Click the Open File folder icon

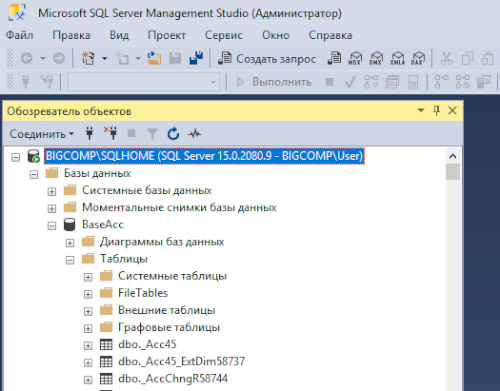154,59
